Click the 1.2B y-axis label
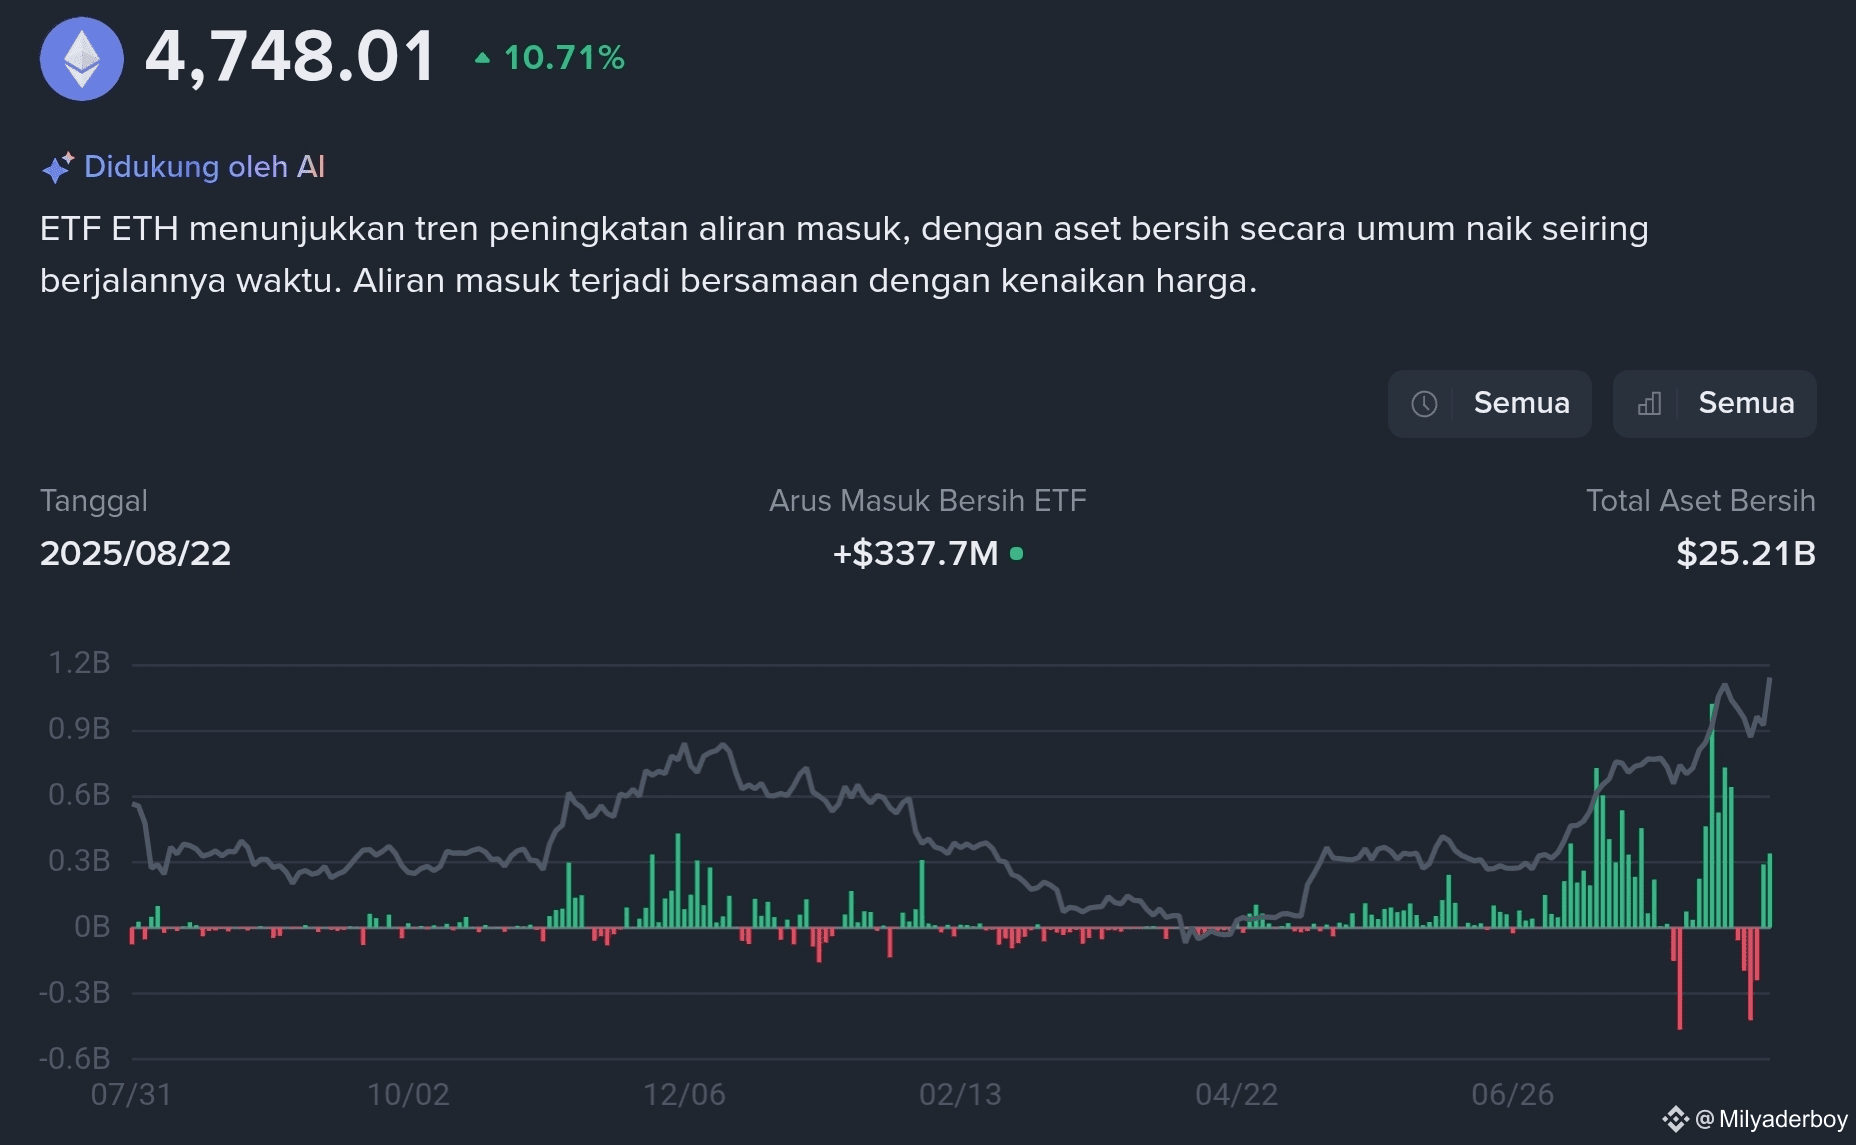The width and height of the screenshot is (1856, 1145). [x=79, y=663]
